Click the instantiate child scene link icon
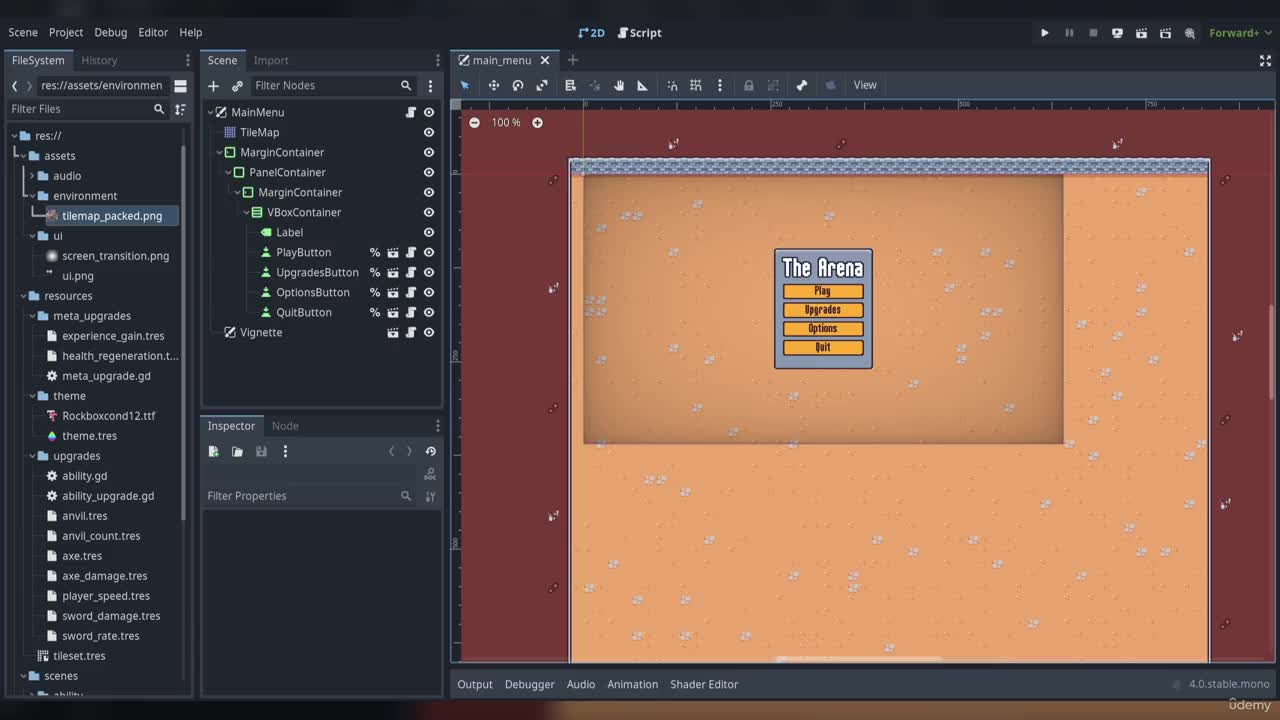This screenshot has width=1280, height=720. click(x=237, y=86)
